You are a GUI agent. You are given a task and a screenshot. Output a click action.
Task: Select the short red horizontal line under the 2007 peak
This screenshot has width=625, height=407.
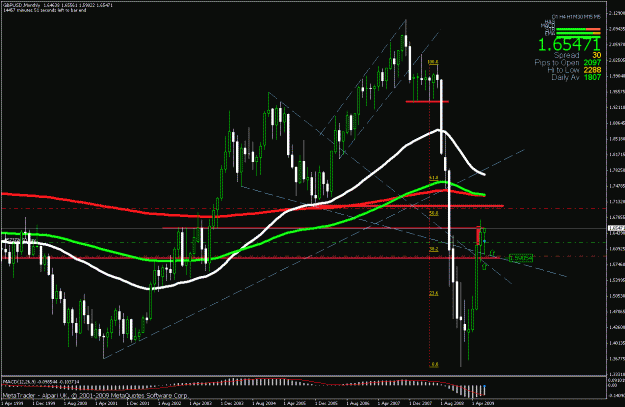tap(427, 102)
